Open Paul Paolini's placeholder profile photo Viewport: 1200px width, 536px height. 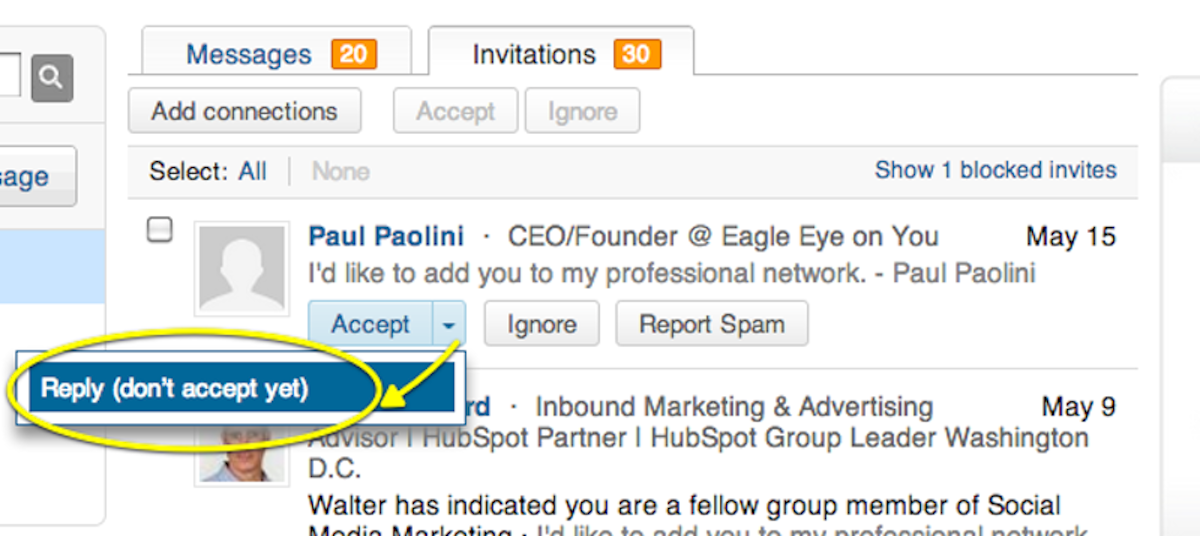click(x=244, y=267)
